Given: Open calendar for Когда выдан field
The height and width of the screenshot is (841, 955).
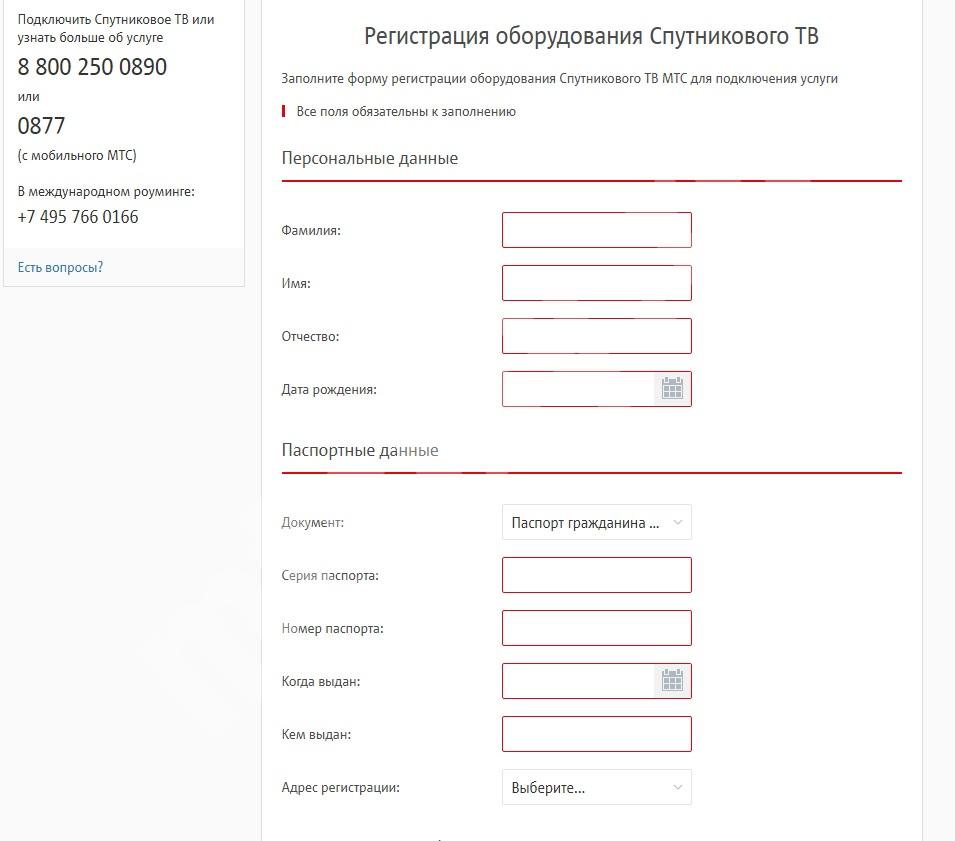Looking at the screenshot, I should pos(672,681).
